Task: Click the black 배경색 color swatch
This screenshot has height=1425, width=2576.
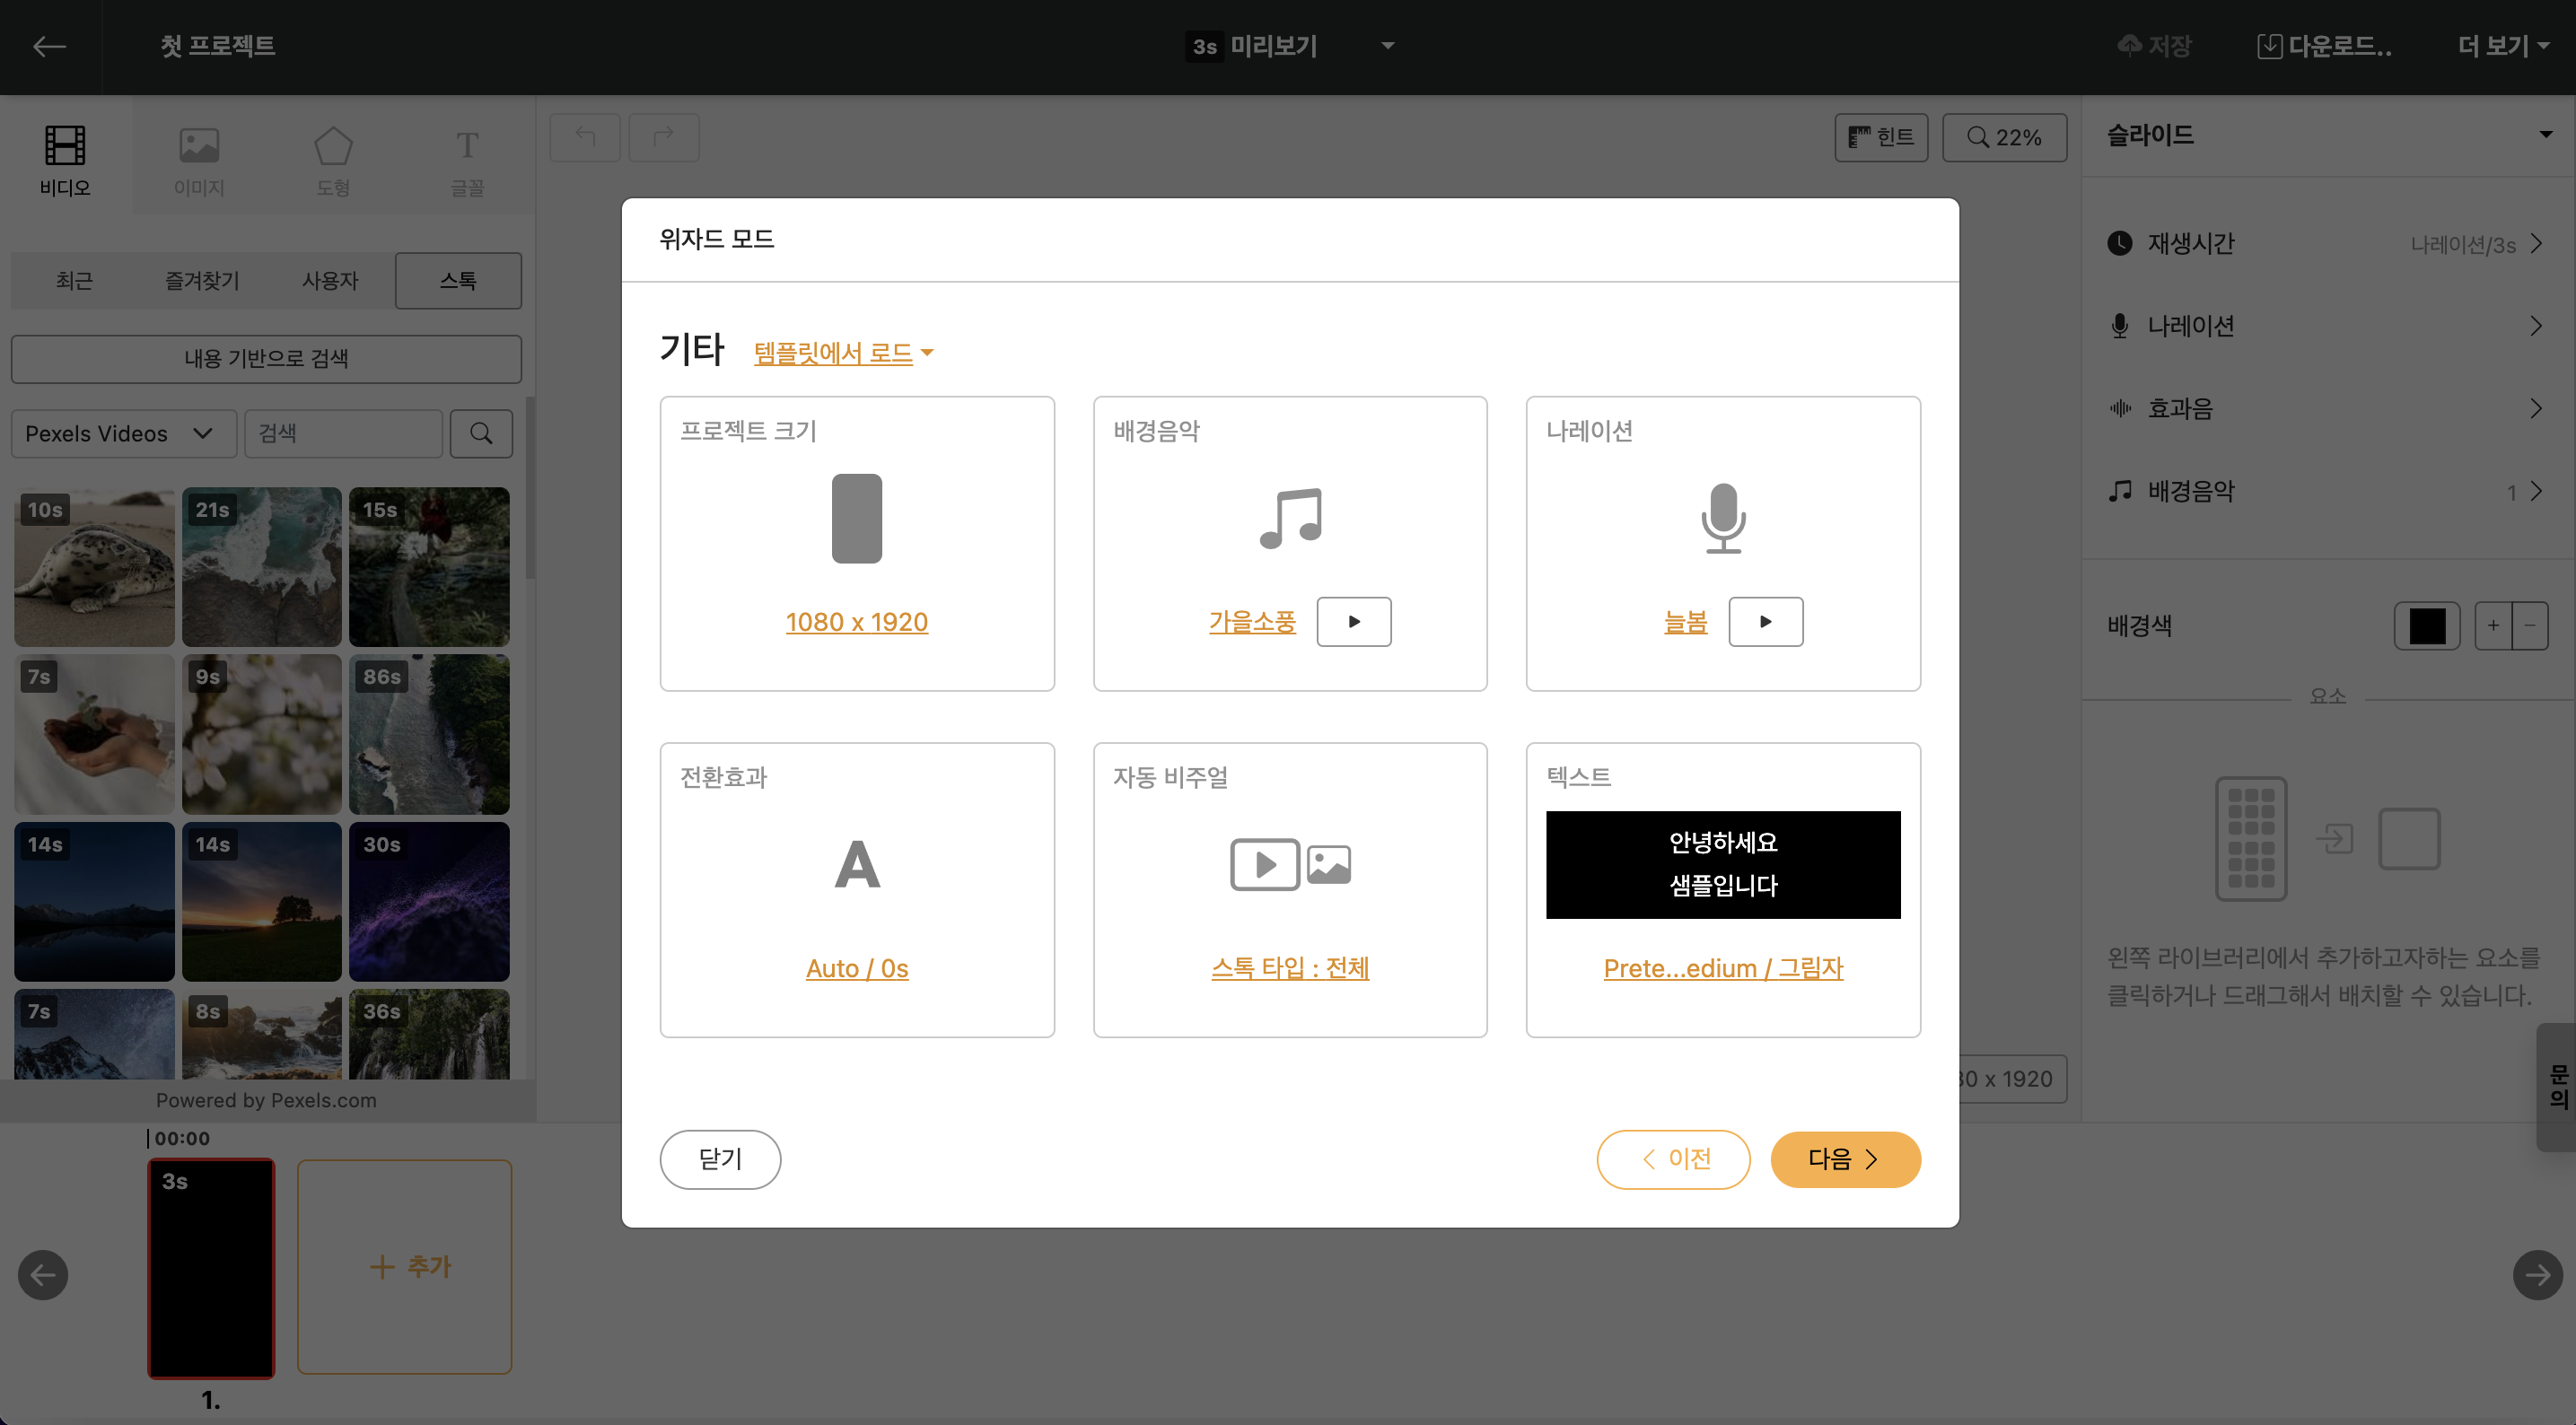Action: point(2426,625)
